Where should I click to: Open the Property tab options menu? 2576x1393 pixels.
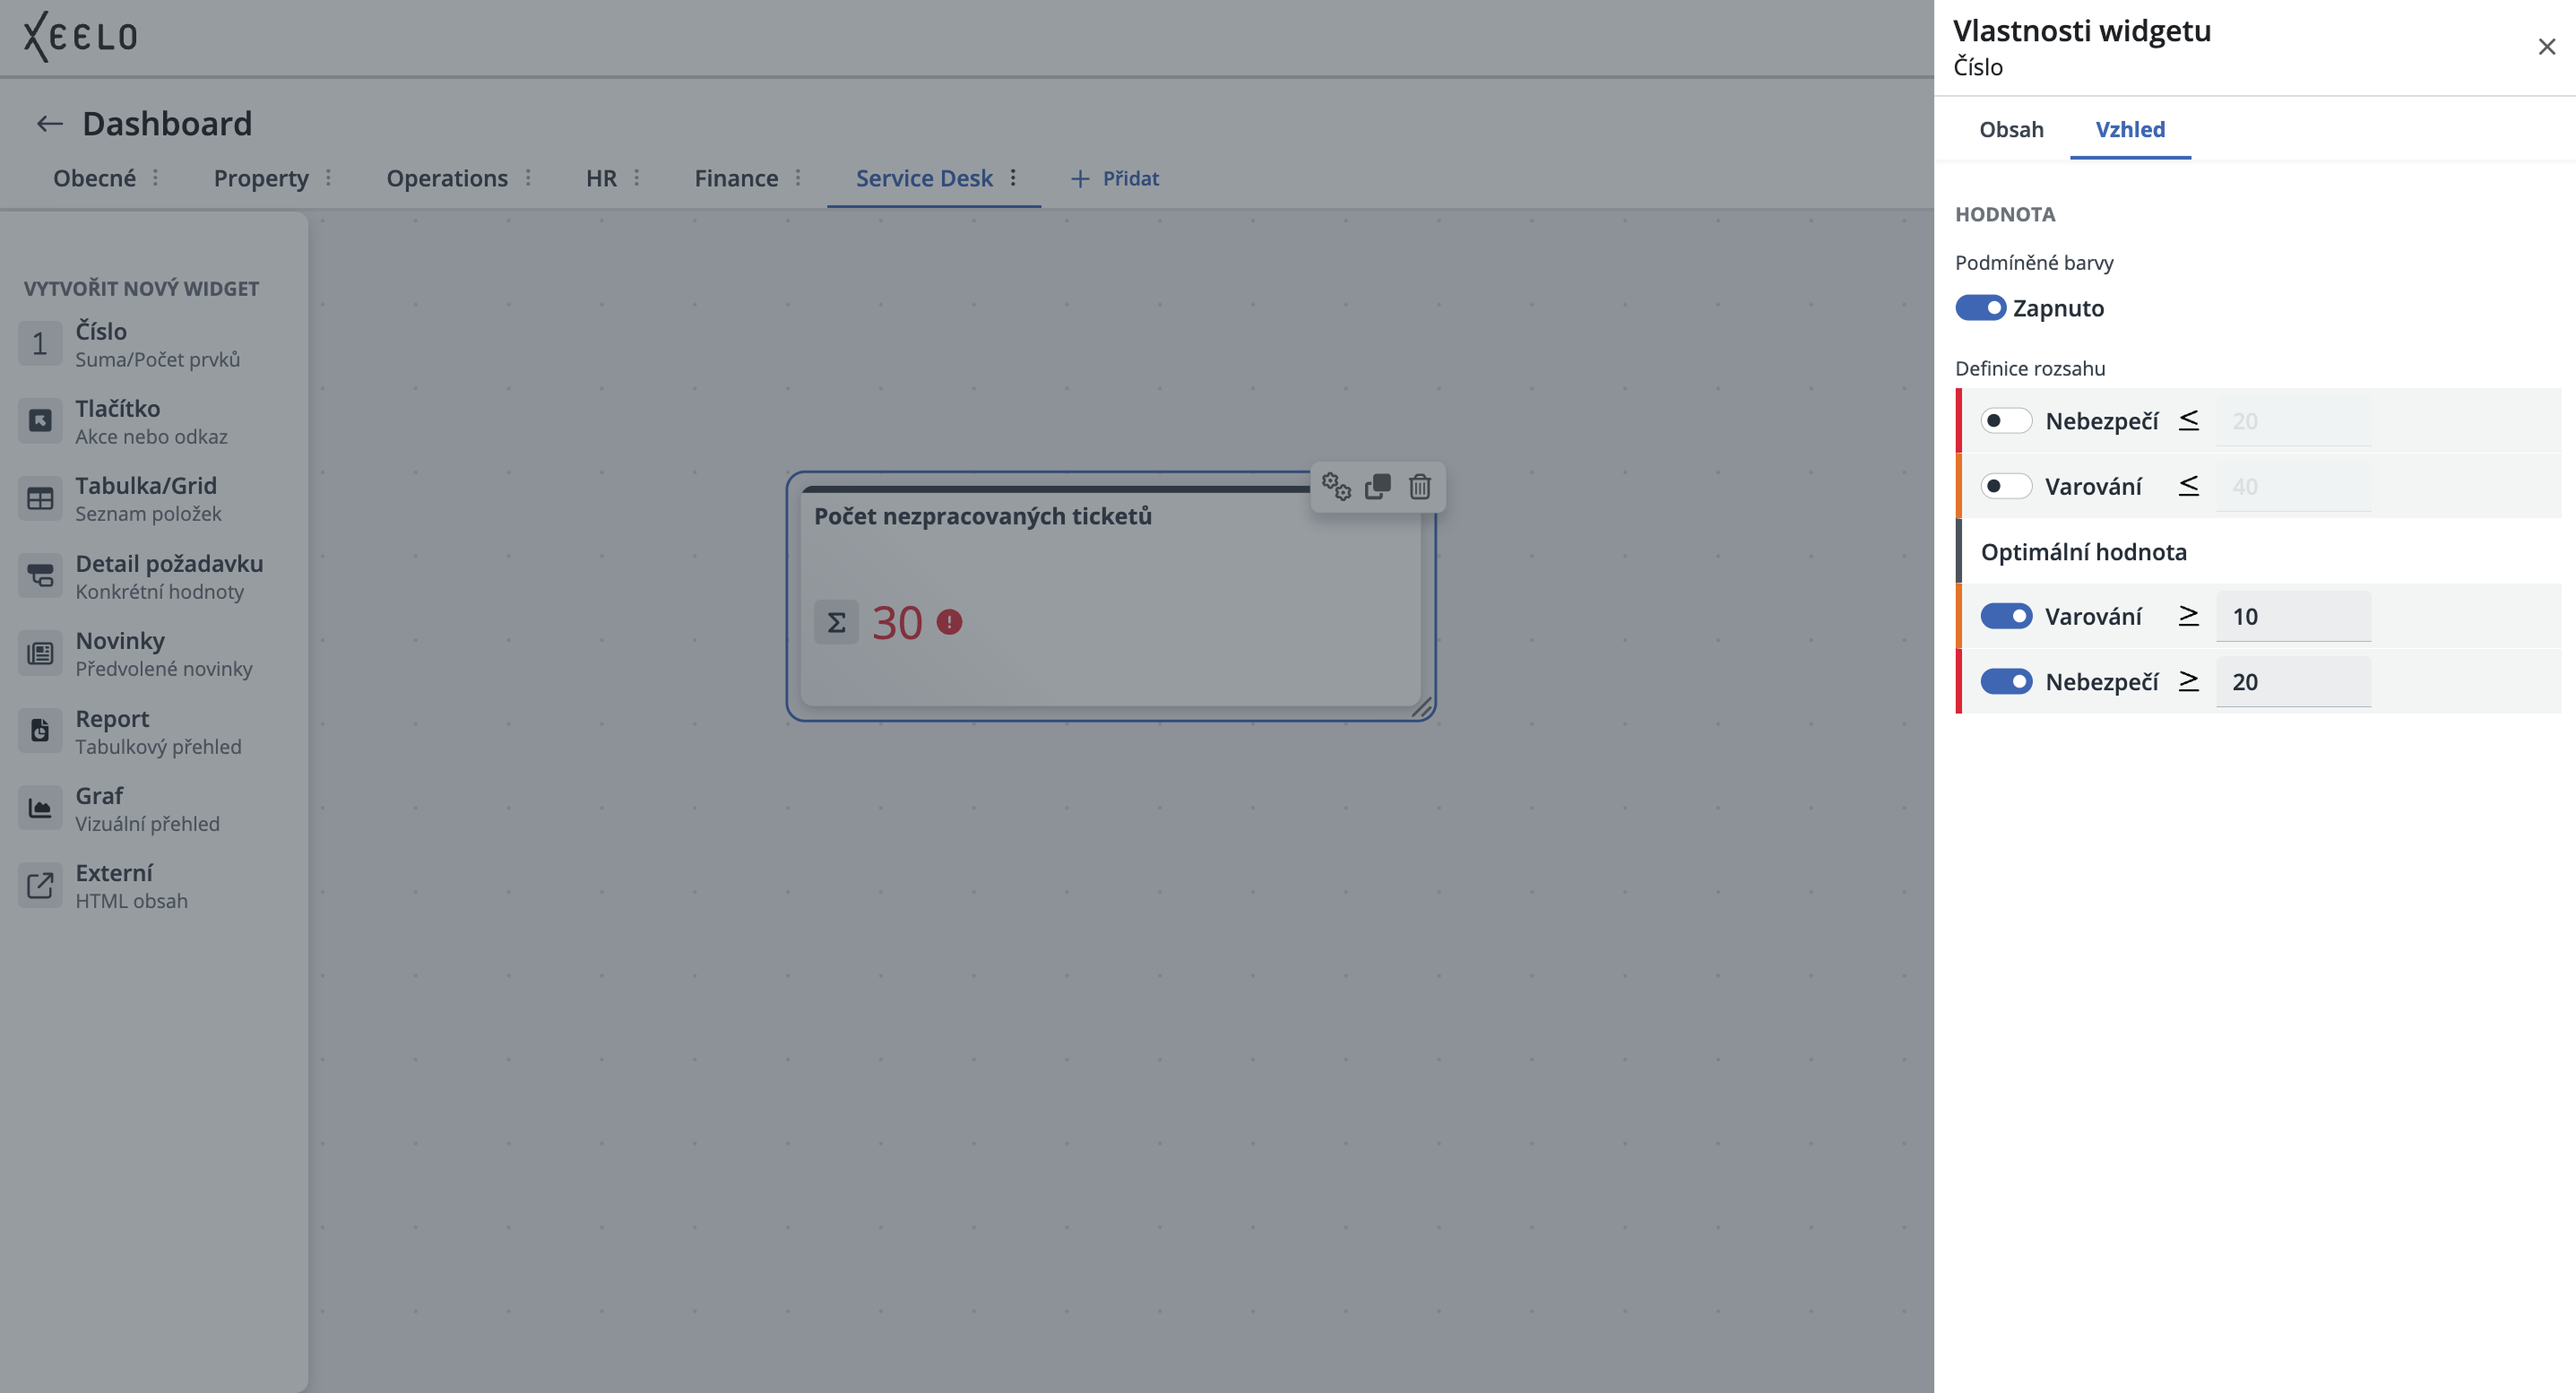328,178
